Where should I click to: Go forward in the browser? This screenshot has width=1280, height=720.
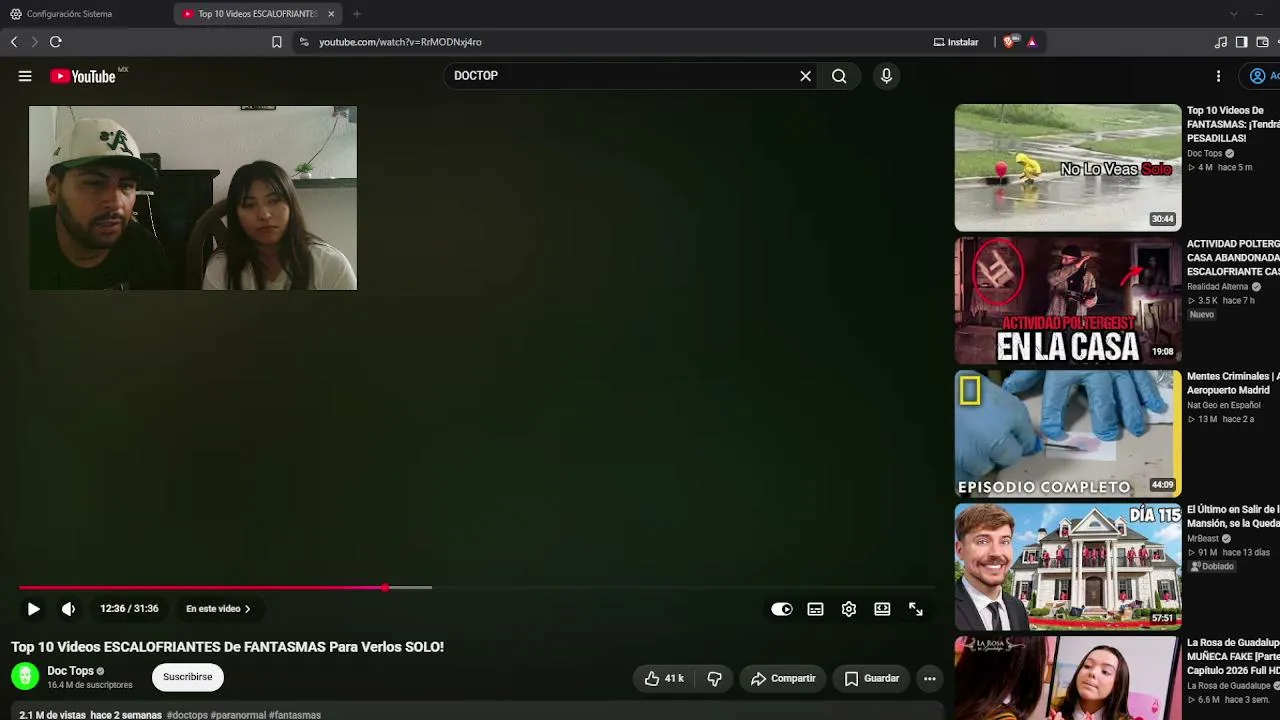point(34,42)
